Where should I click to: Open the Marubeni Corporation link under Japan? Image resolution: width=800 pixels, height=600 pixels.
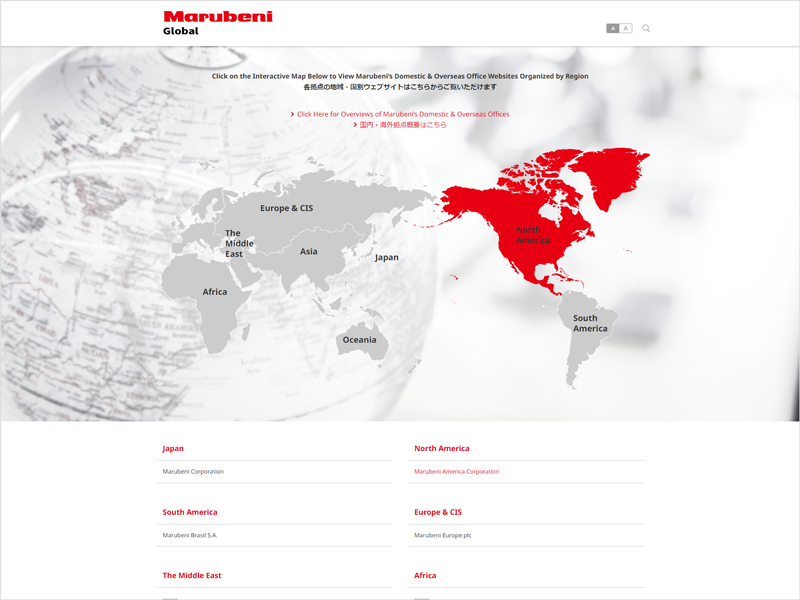193,471
